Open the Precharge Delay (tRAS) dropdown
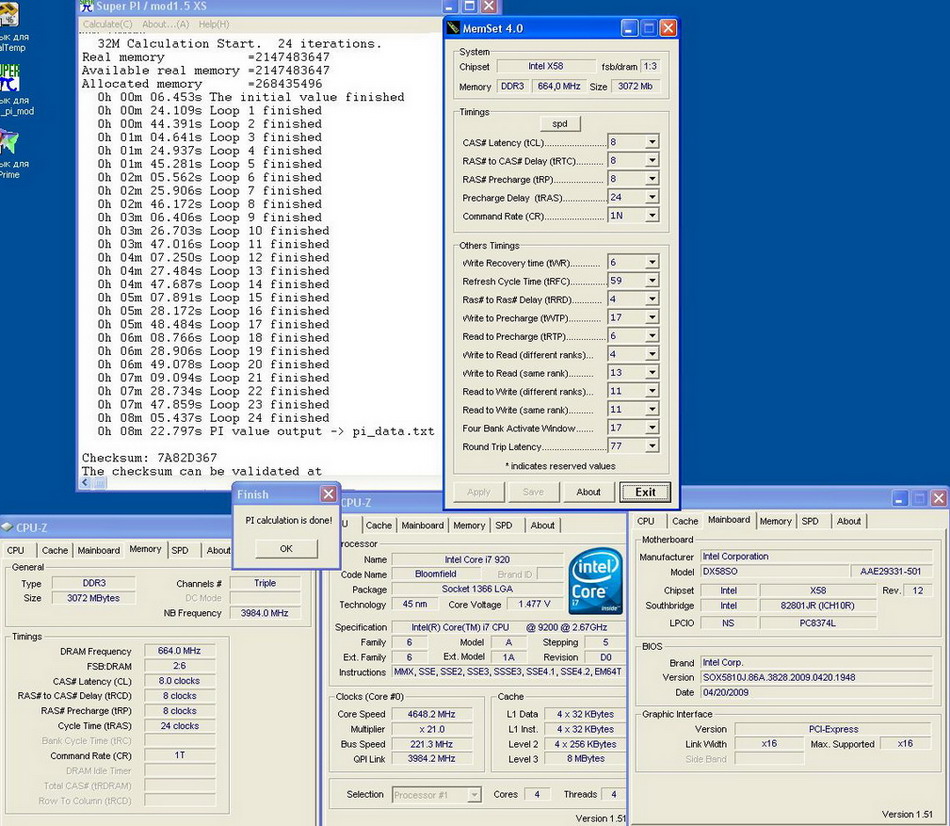The height and width of the screenshot is (826, 950). (652, 198)
